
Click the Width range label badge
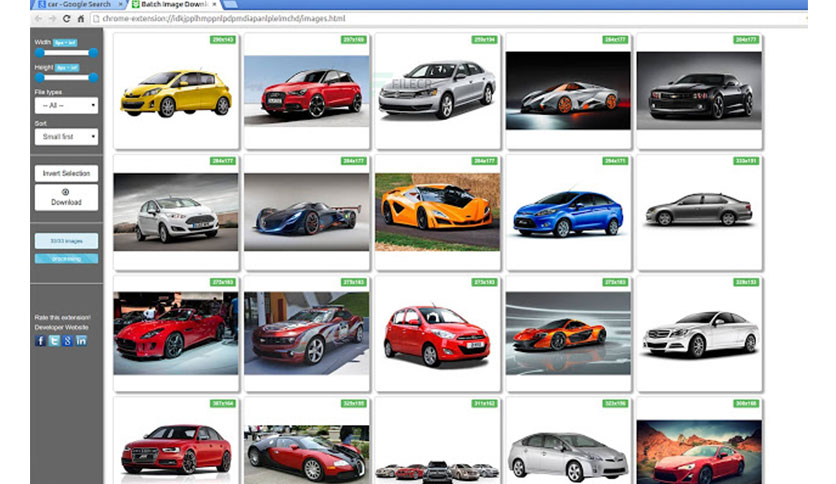point(65,43)
